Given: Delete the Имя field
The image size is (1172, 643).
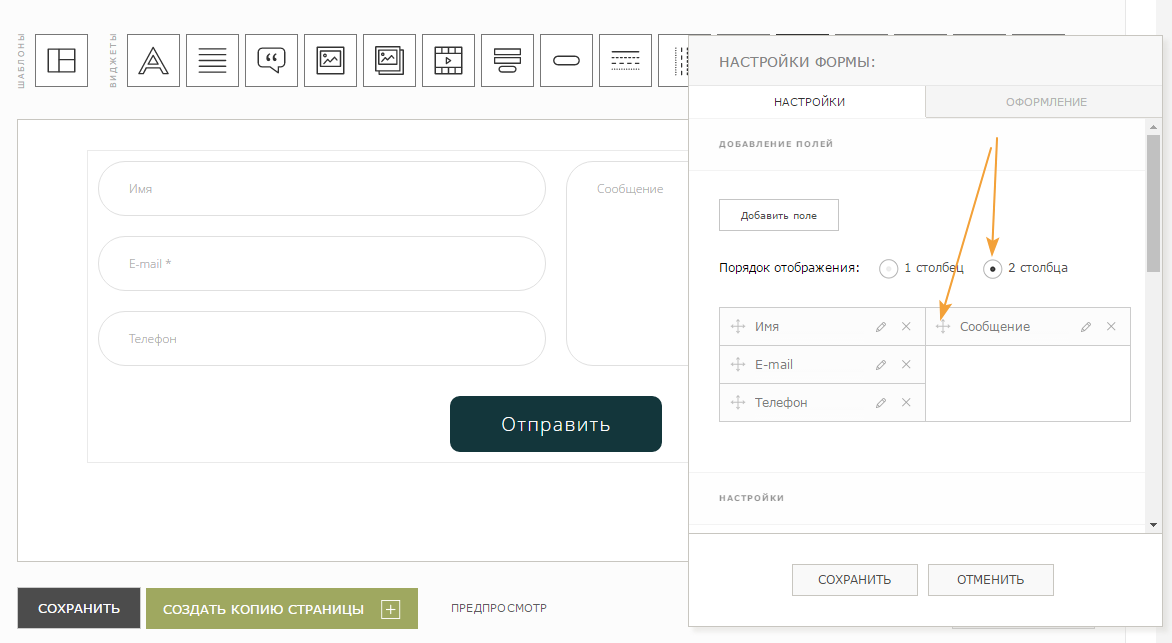Looking at the screenshot, I should (x=906, y=327).
